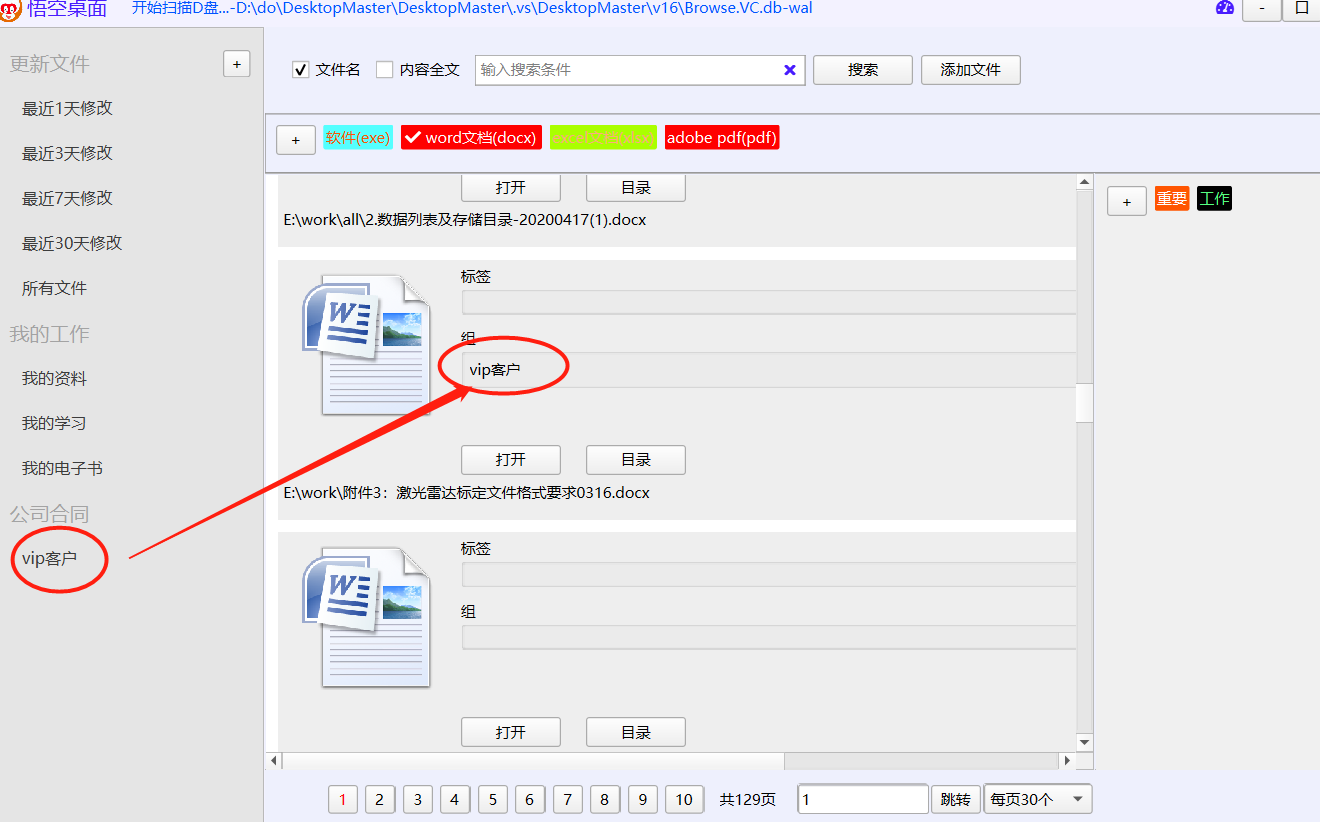The image size is (1320, 822).
Task: Show files from 最近7天修改
Action: click(67, 198)
